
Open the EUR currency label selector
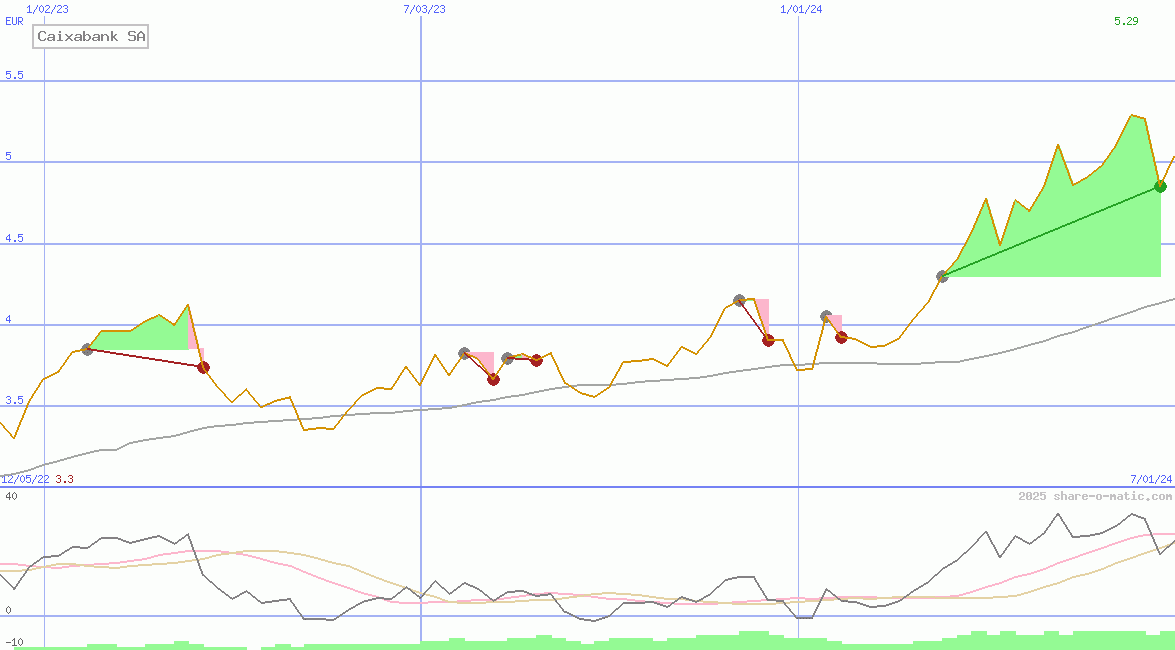(13, 21)
